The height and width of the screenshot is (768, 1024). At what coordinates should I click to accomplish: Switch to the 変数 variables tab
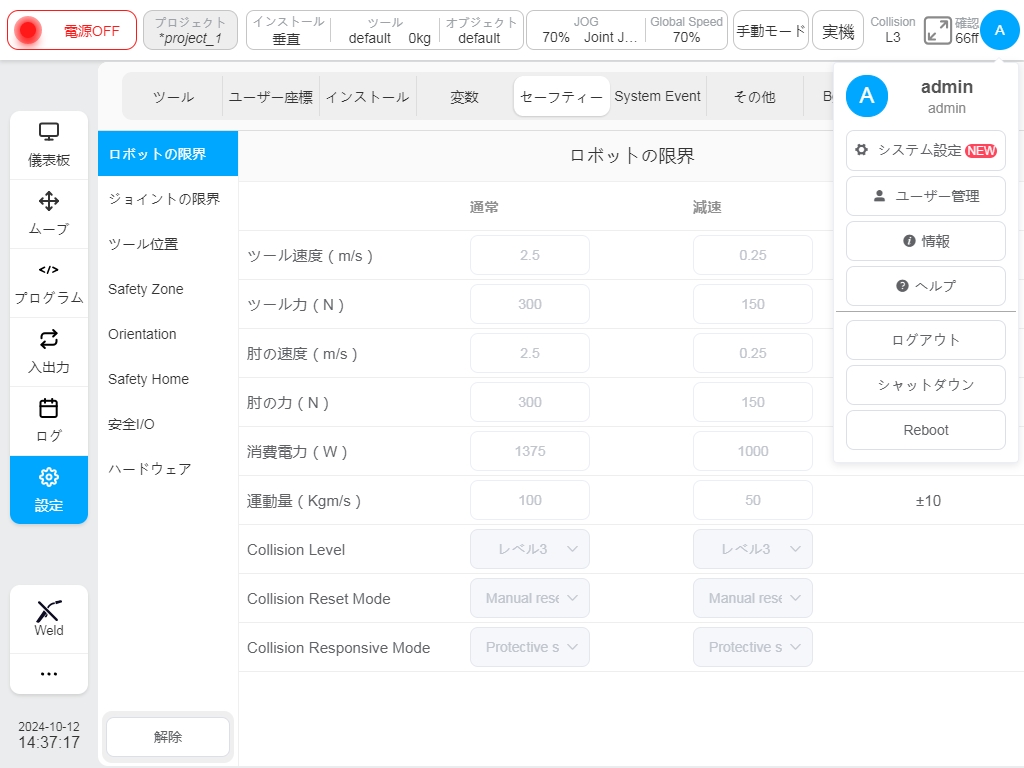coord(464,97)
